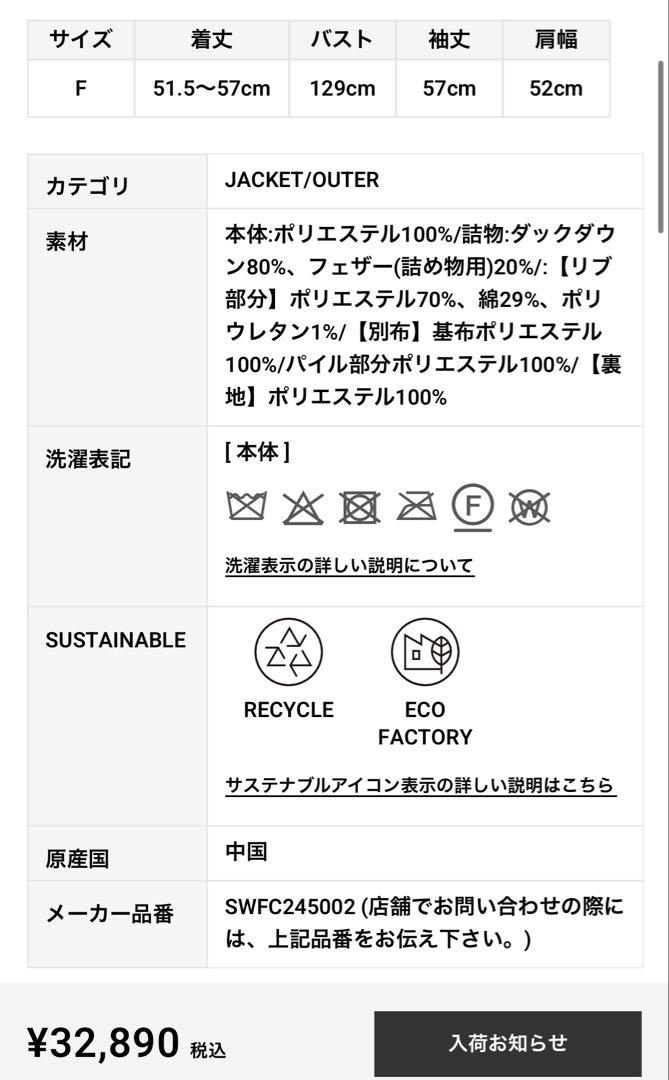The image size is (669, 1080).
Task: Click the ECO FACTORY icon
Action: click(x=425, y=652)
